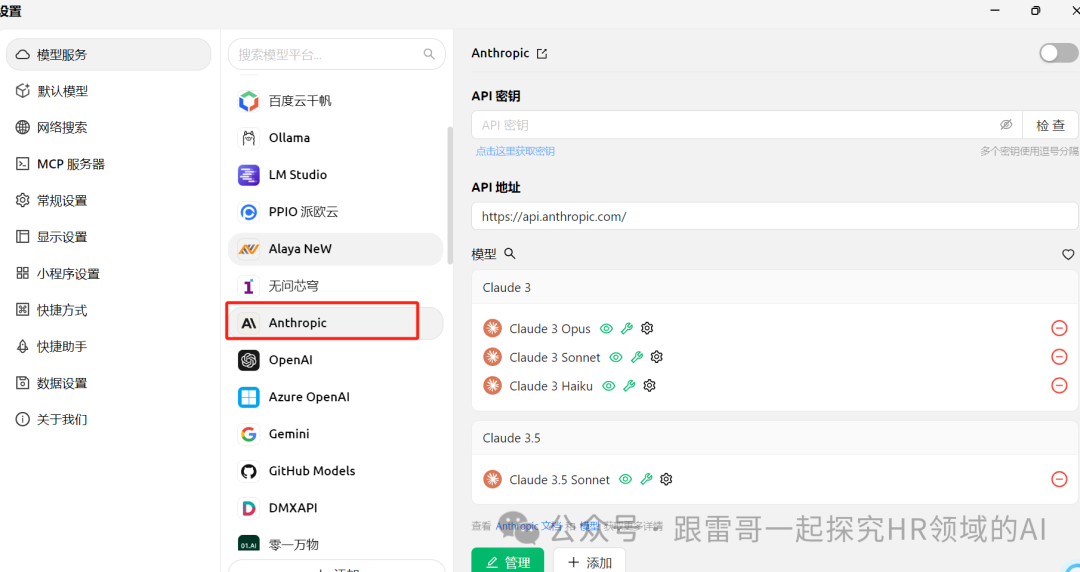Open 数据设置 section

point(108,383)
